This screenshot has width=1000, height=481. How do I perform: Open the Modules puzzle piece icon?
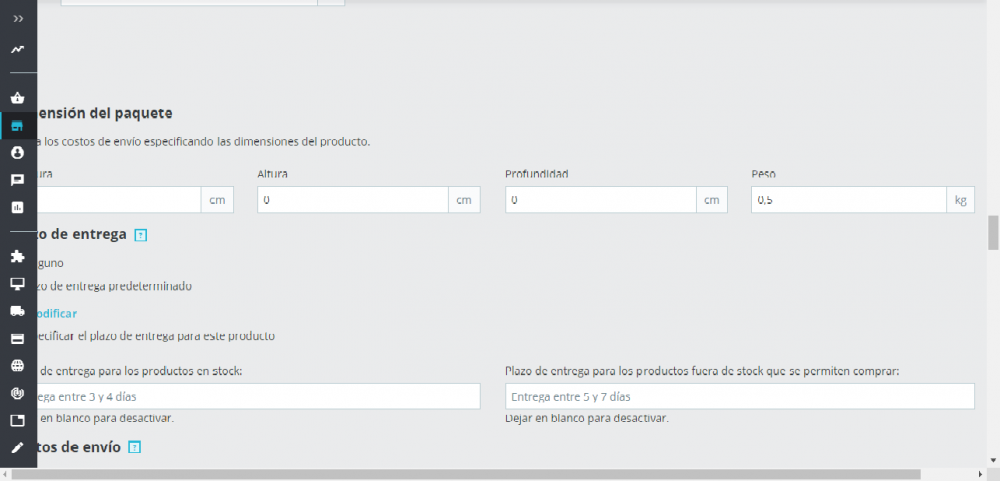[18, 256]
